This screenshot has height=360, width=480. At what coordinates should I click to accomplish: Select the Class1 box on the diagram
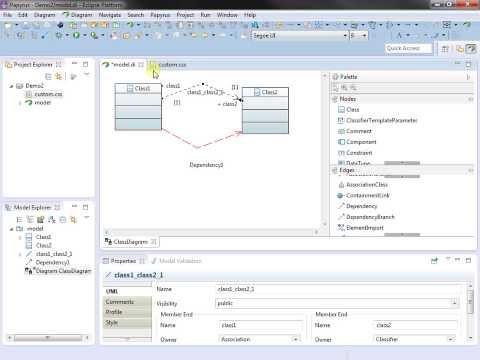point(138,107)
